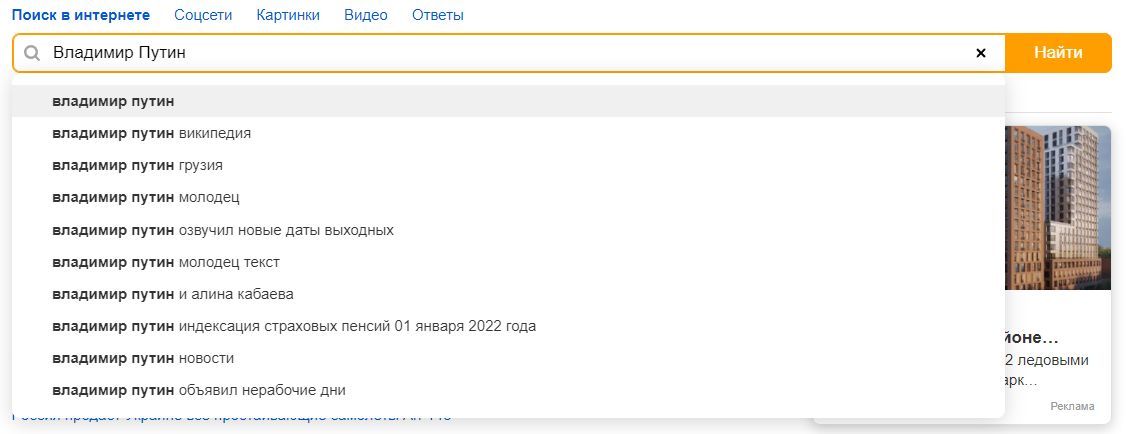1130x434 pixels.
Task: Pick suggestion владимир путин грузия
Action: [137, 165]
